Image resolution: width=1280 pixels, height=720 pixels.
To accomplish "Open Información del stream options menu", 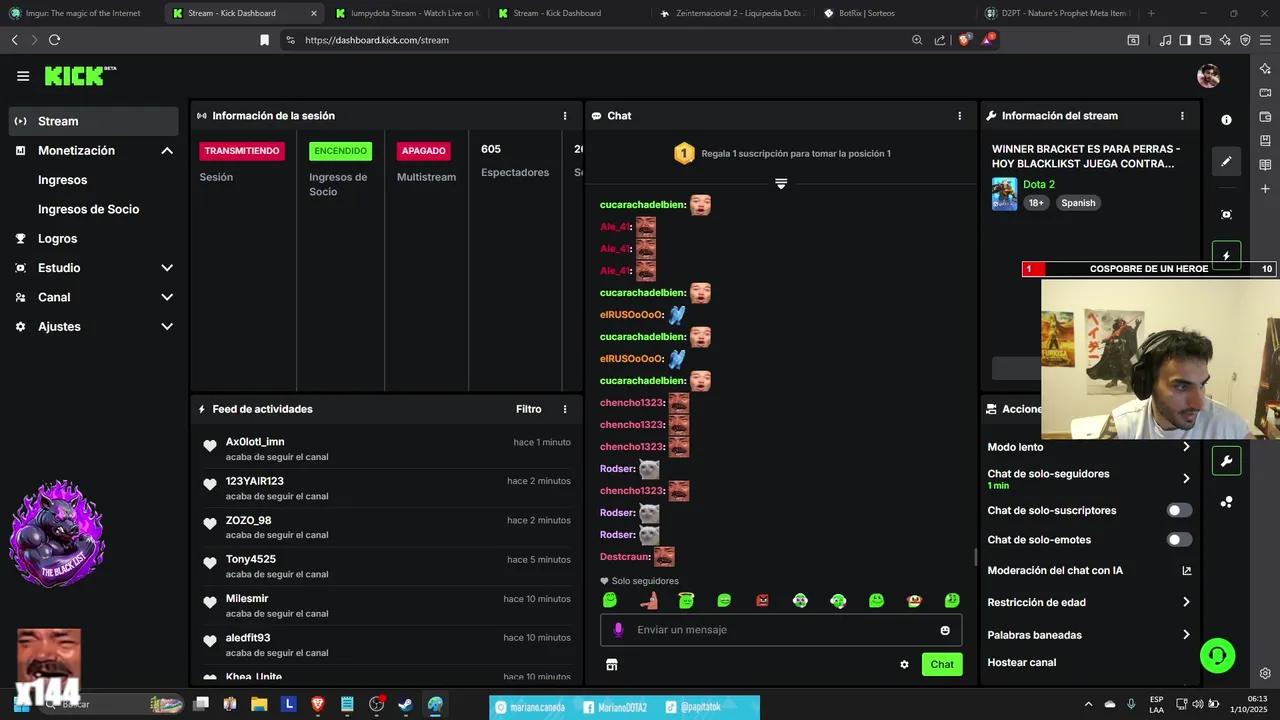I will (1182, 116).
